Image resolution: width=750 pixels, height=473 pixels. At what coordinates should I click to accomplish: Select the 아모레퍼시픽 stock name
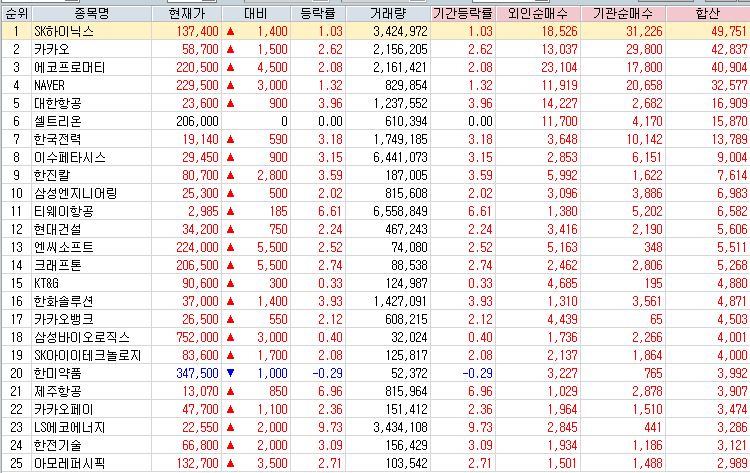click(69, 463)
